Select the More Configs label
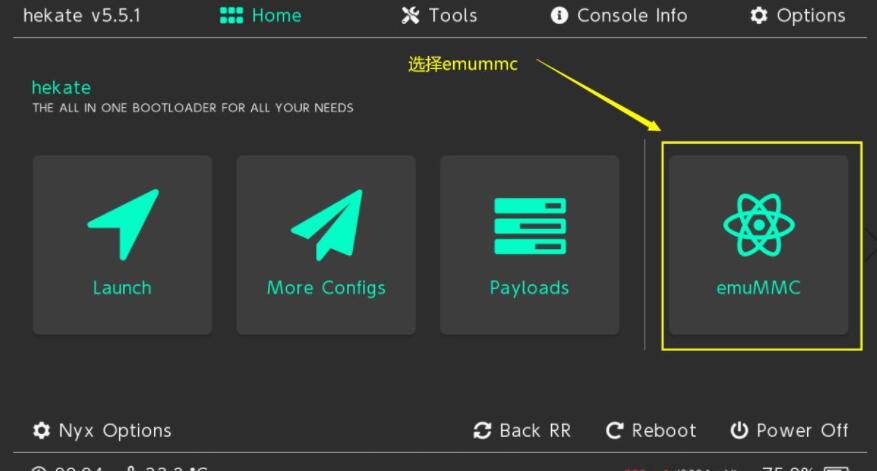The height and width of the screenshot is (471, 877). [x=326, y=288]
